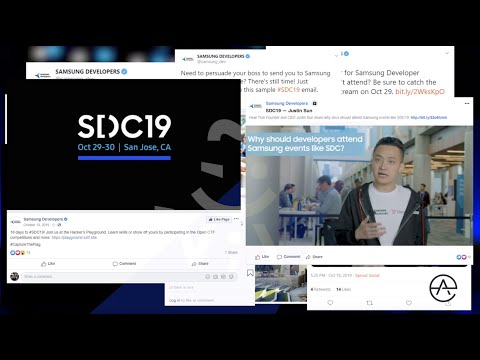Viewport: 480px width, 360px height.
Task: Click the Samsung logo avatar on the video post
Action: point(256,106)
